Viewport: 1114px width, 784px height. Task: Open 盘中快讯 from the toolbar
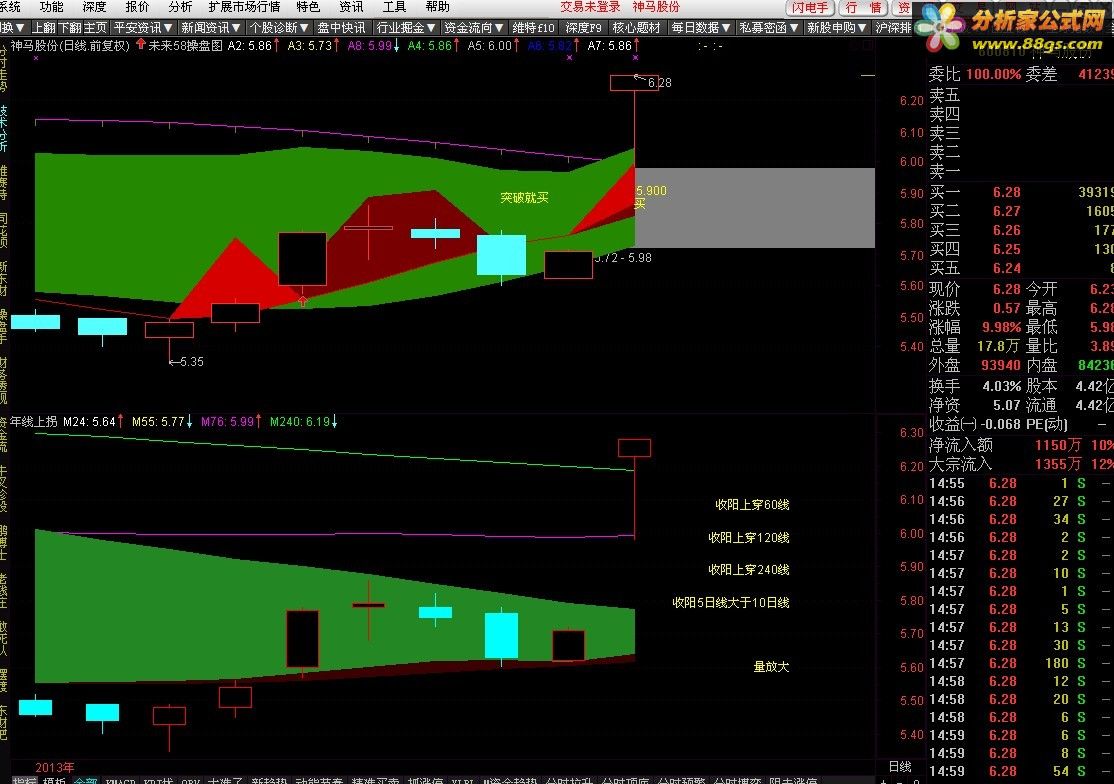(341, 28)
